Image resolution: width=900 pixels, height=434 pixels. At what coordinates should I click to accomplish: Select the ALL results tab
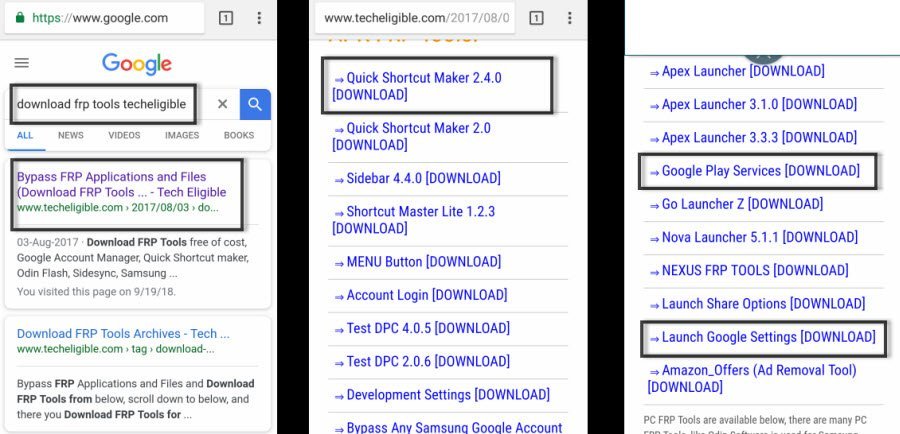pos(25,135)
